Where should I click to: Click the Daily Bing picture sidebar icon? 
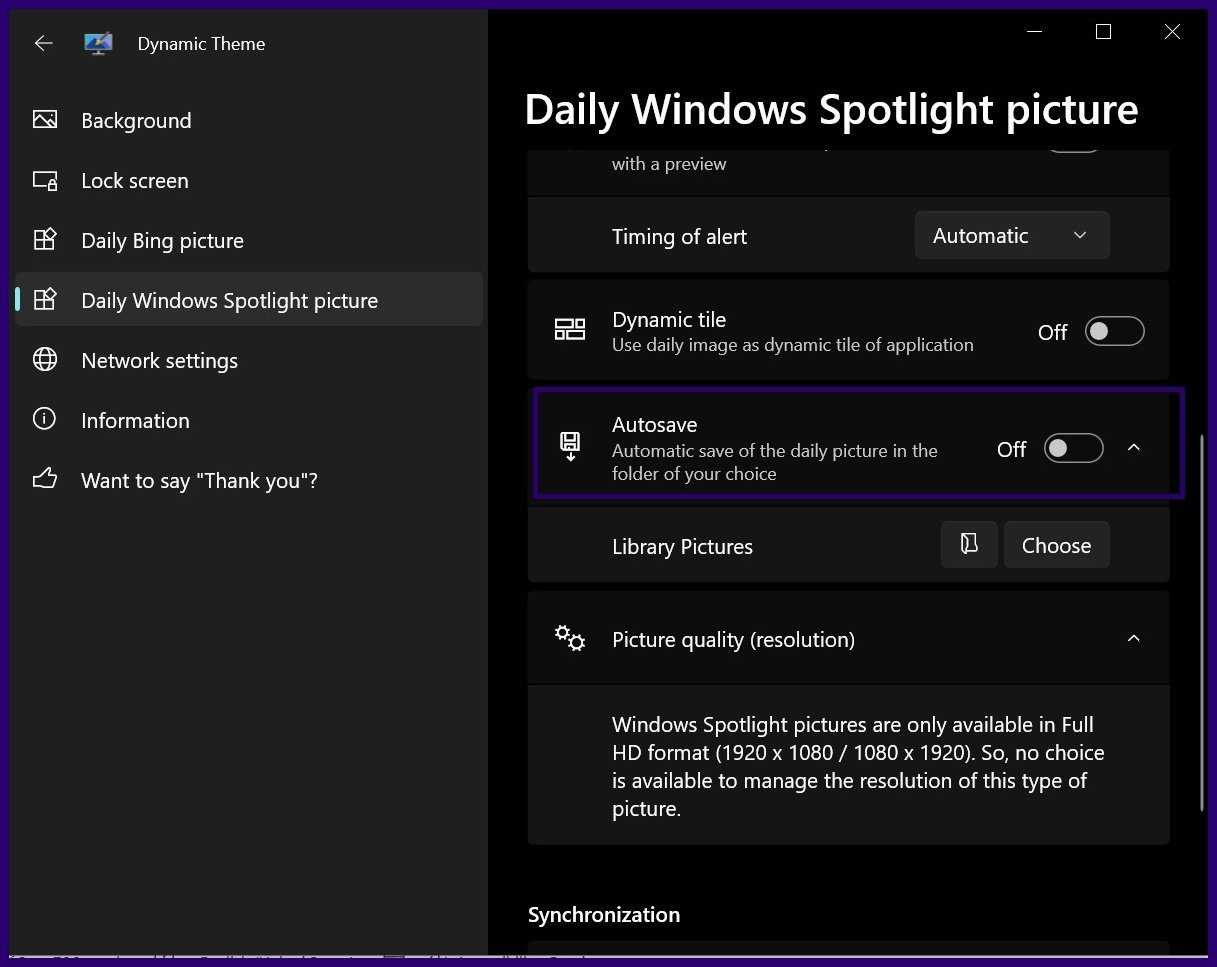pos(45,240)
